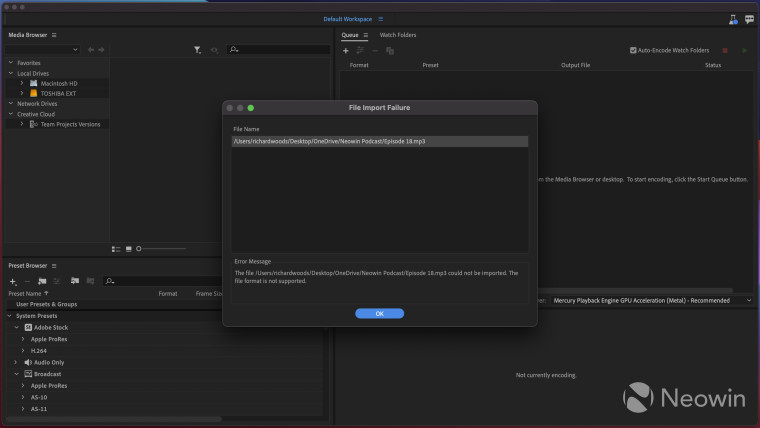Click the Start Queue green play button

pos(744,50)
